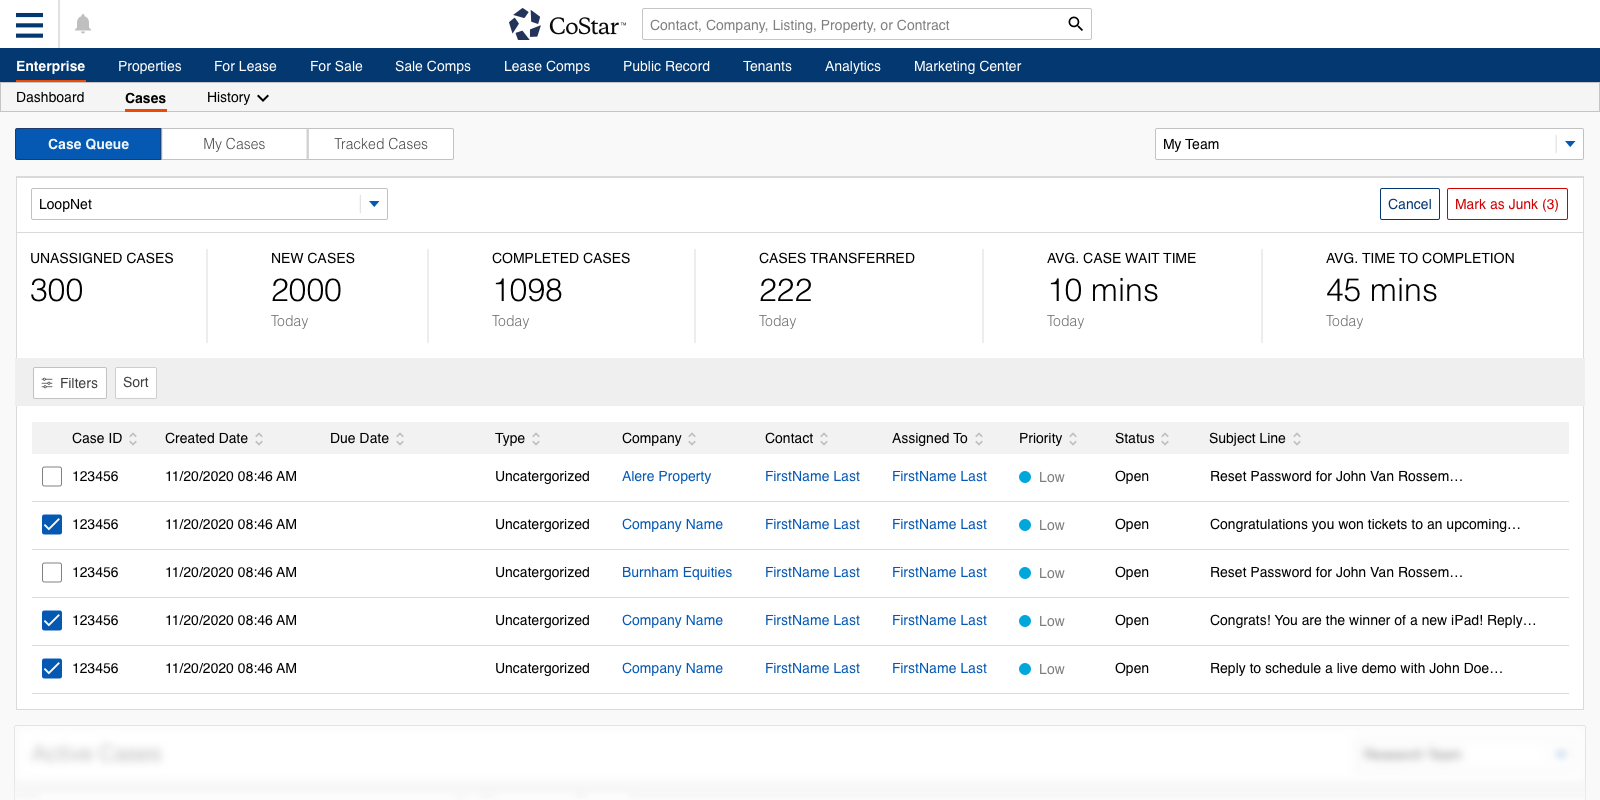Click the Cancel button

tap(1410, 204)
